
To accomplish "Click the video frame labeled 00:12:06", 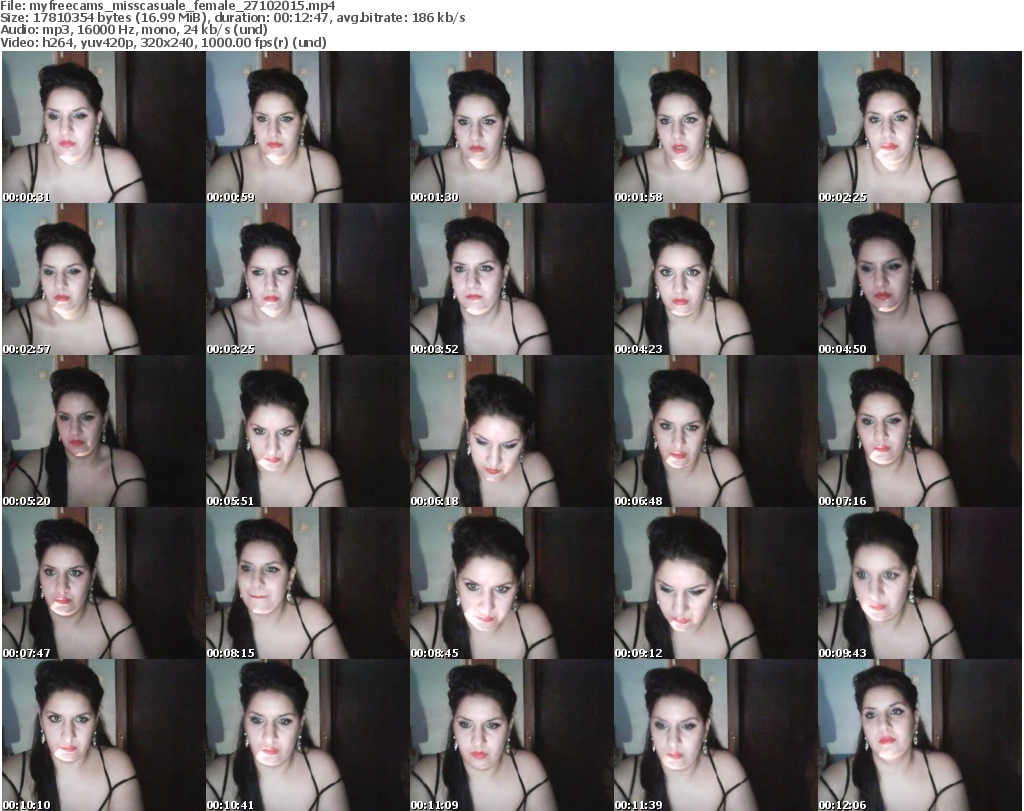I will click(x=920, y=735).
